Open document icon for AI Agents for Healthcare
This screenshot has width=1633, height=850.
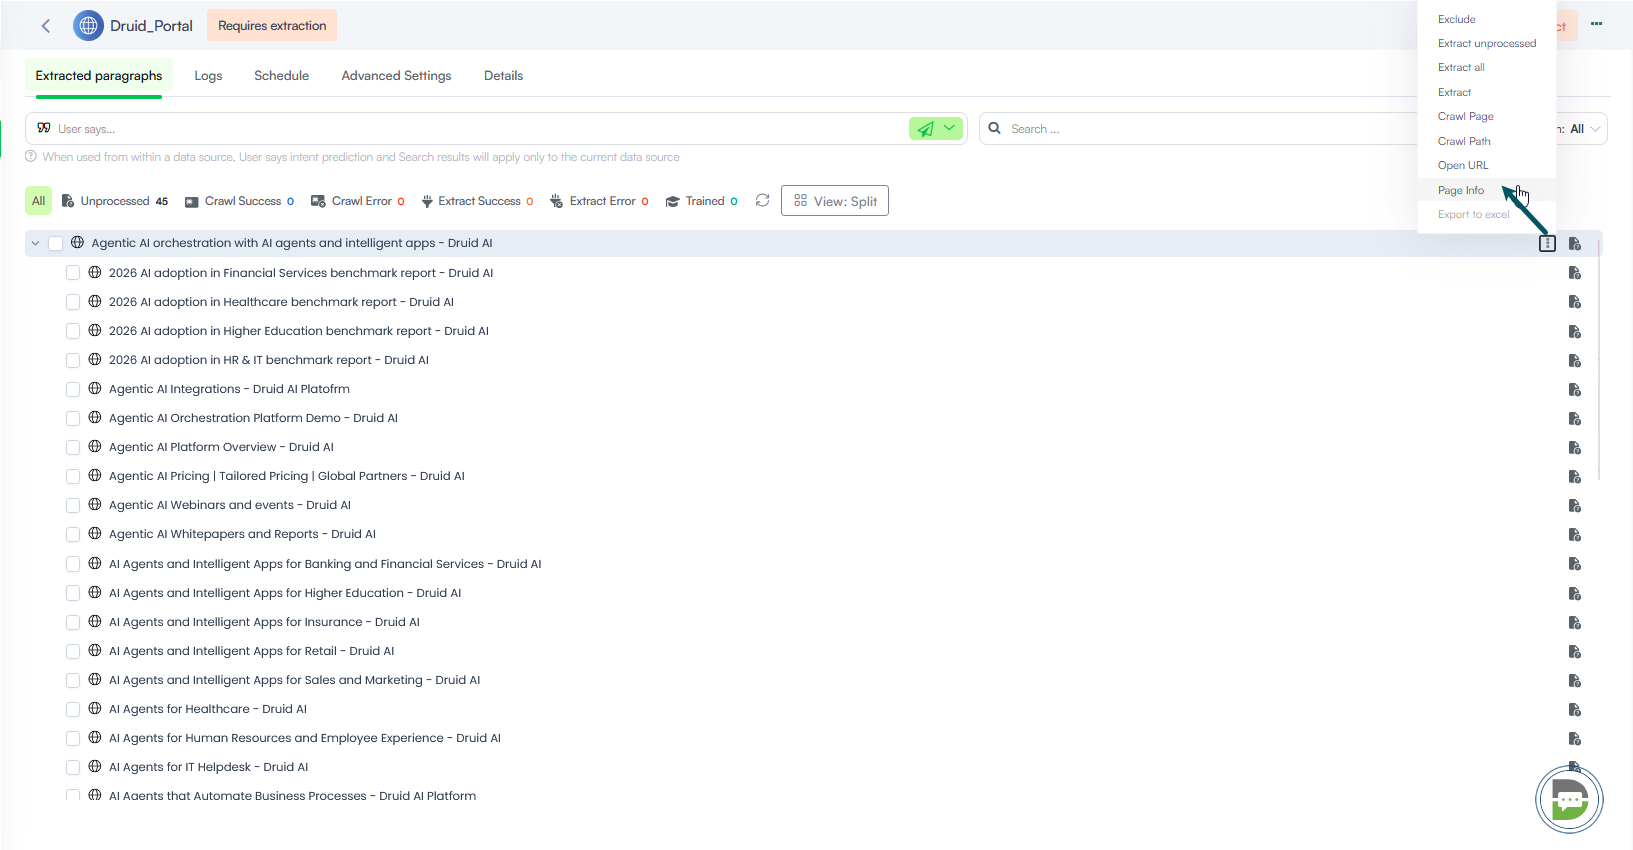point(1575,709)
